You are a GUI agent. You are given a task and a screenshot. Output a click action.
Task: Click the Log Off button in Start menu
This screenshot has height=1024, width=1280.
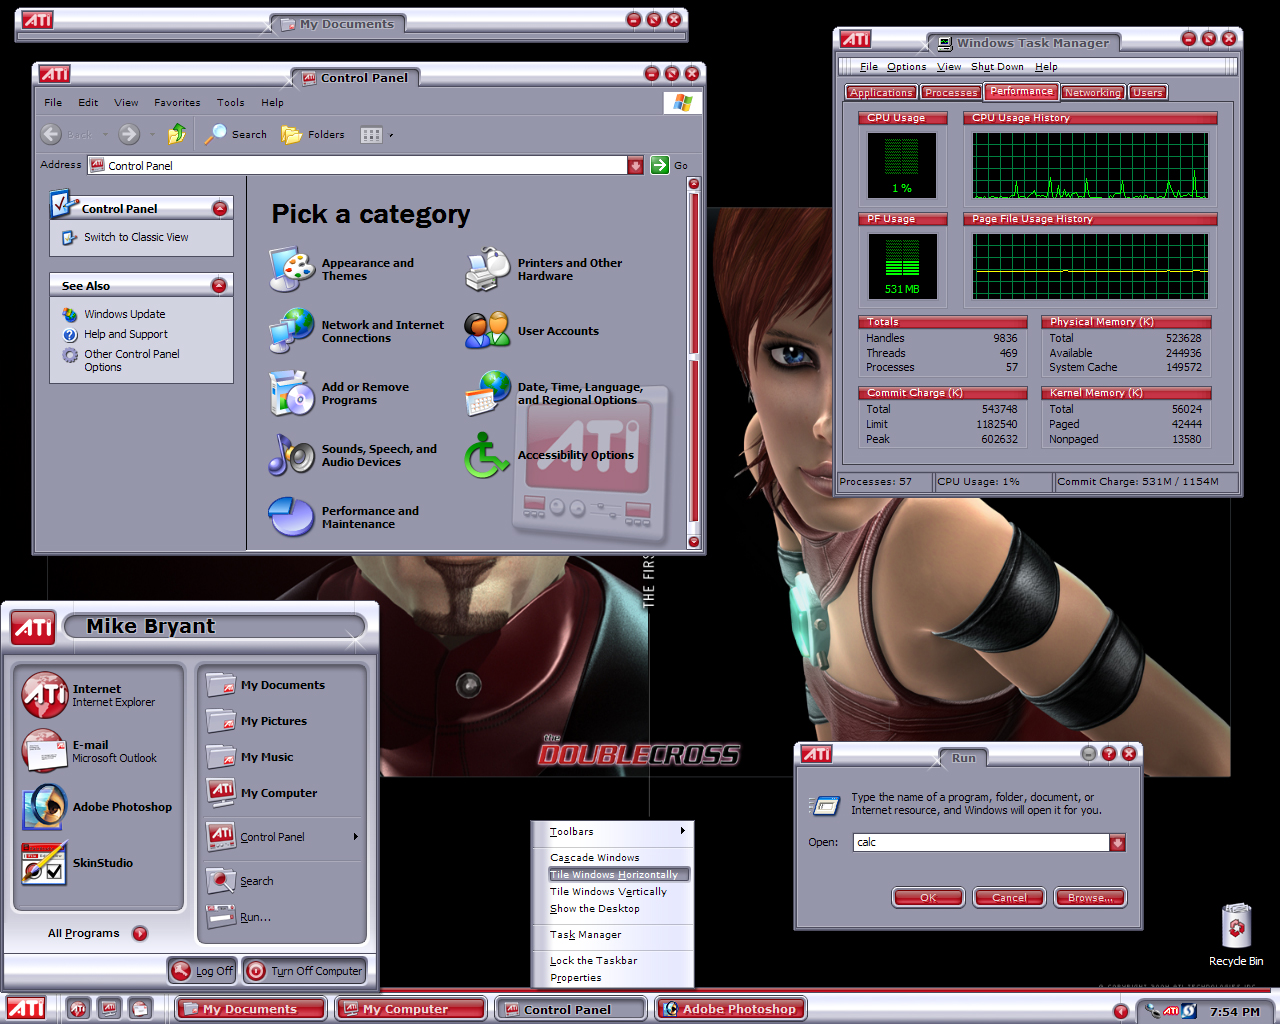coord(202,970)
